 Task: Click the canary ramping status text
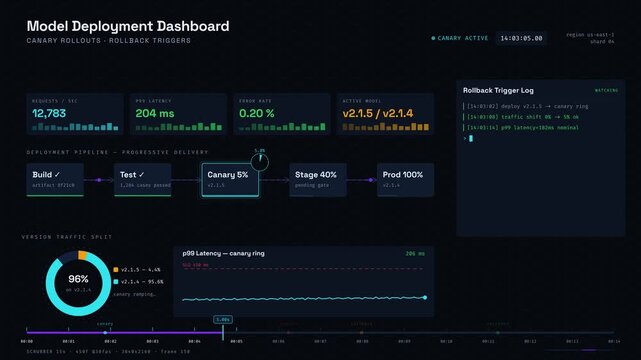(134, 294)
